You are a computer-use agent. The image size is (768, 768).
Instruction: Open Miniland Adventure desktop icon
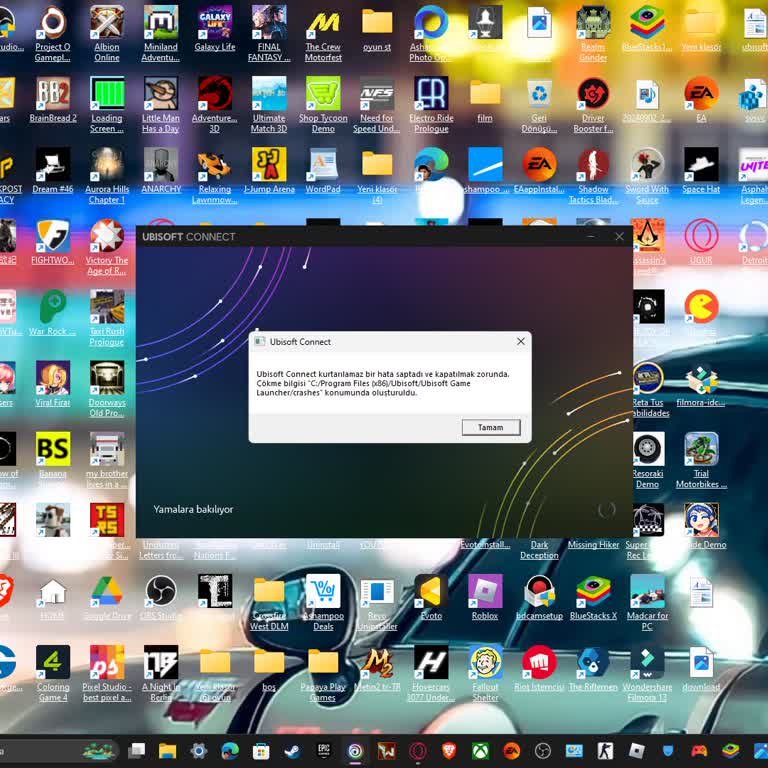(x=161, y=34)
